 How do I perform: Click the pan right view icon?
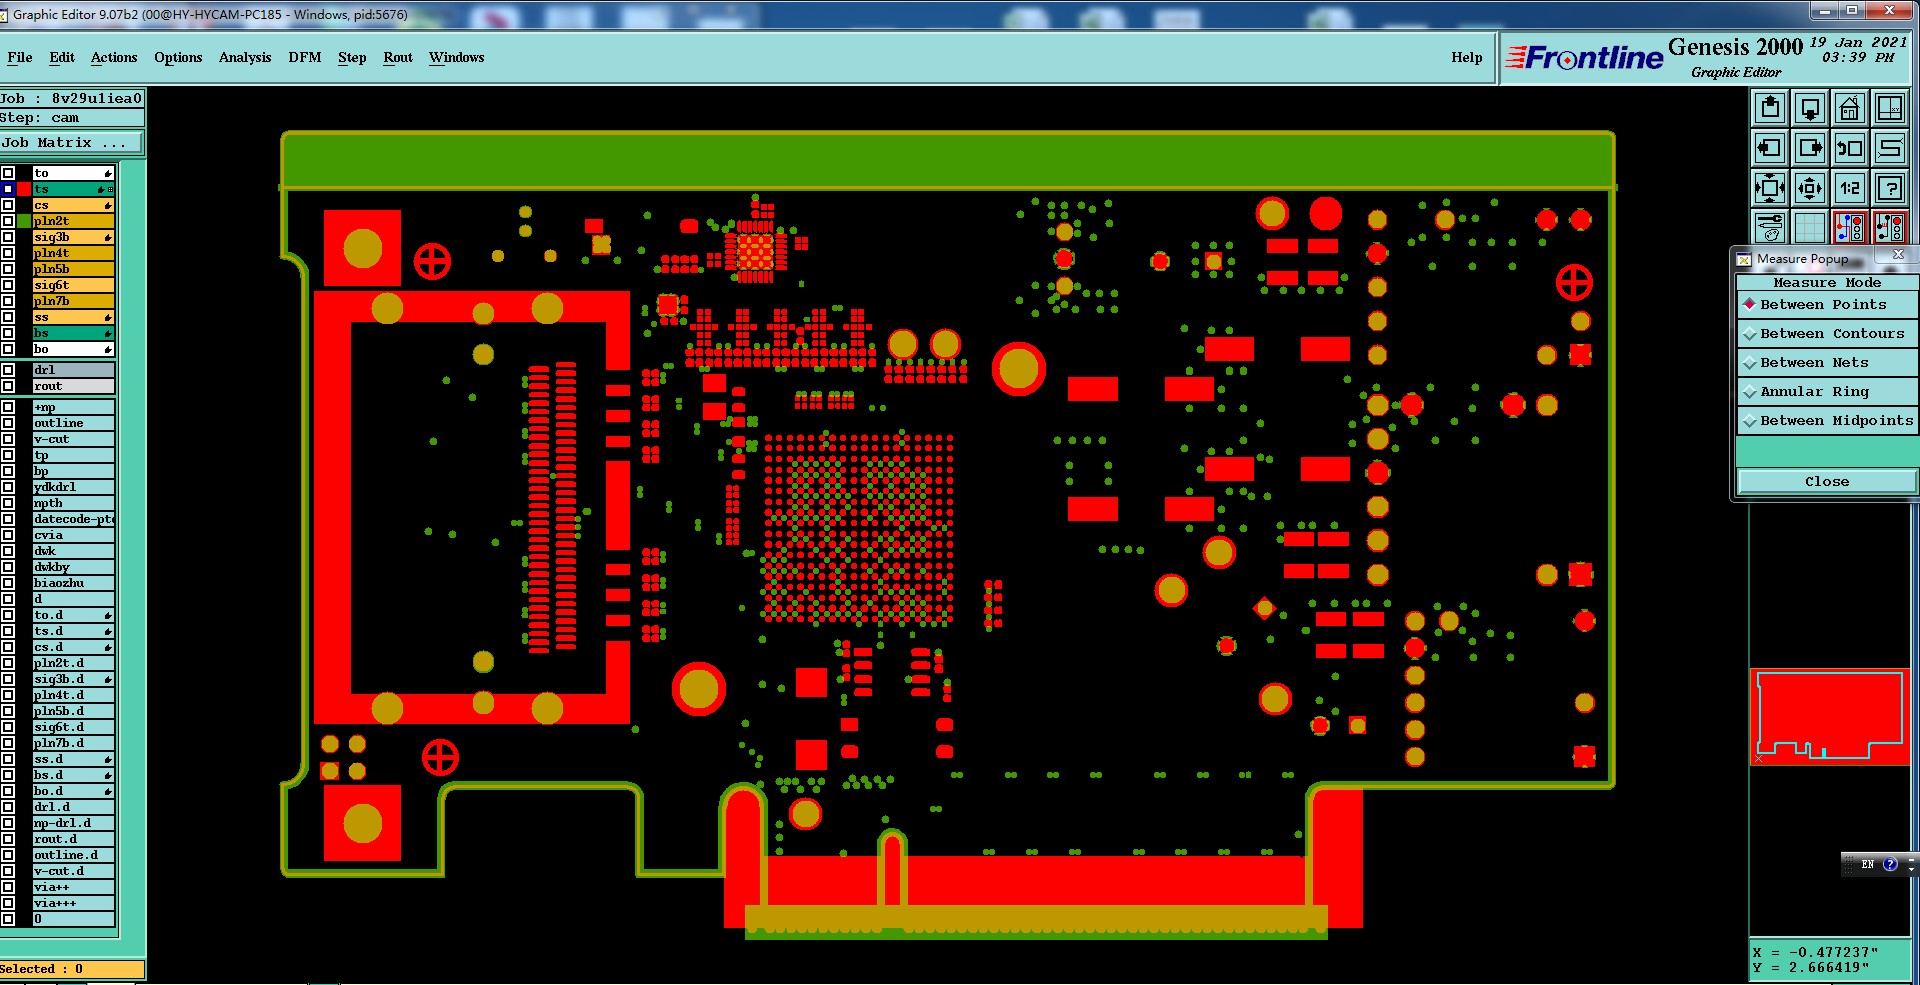pyautogui.click(x=1810, y=149)
